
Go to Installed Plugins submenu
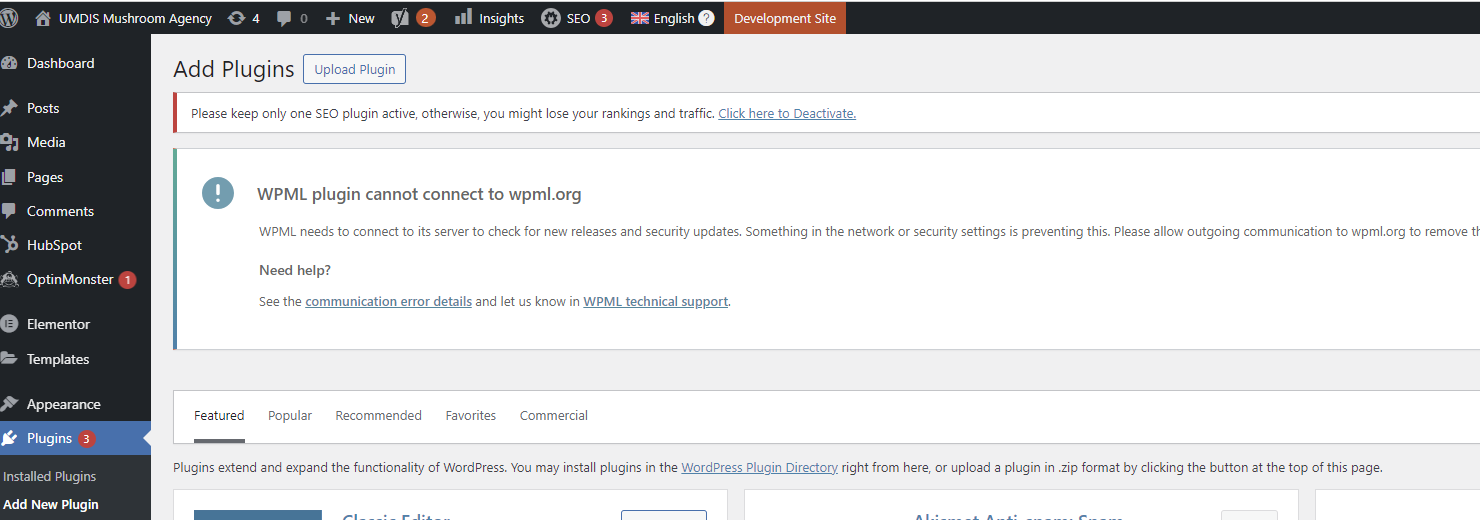[50, 477]
